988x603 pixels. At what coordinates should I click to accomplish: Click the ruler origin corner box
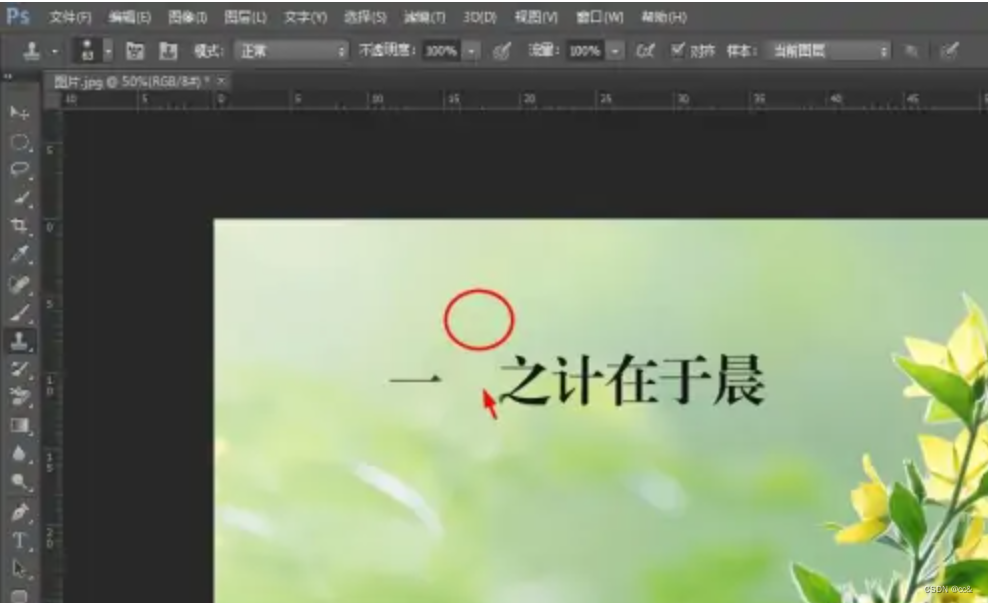coord(52,100)
